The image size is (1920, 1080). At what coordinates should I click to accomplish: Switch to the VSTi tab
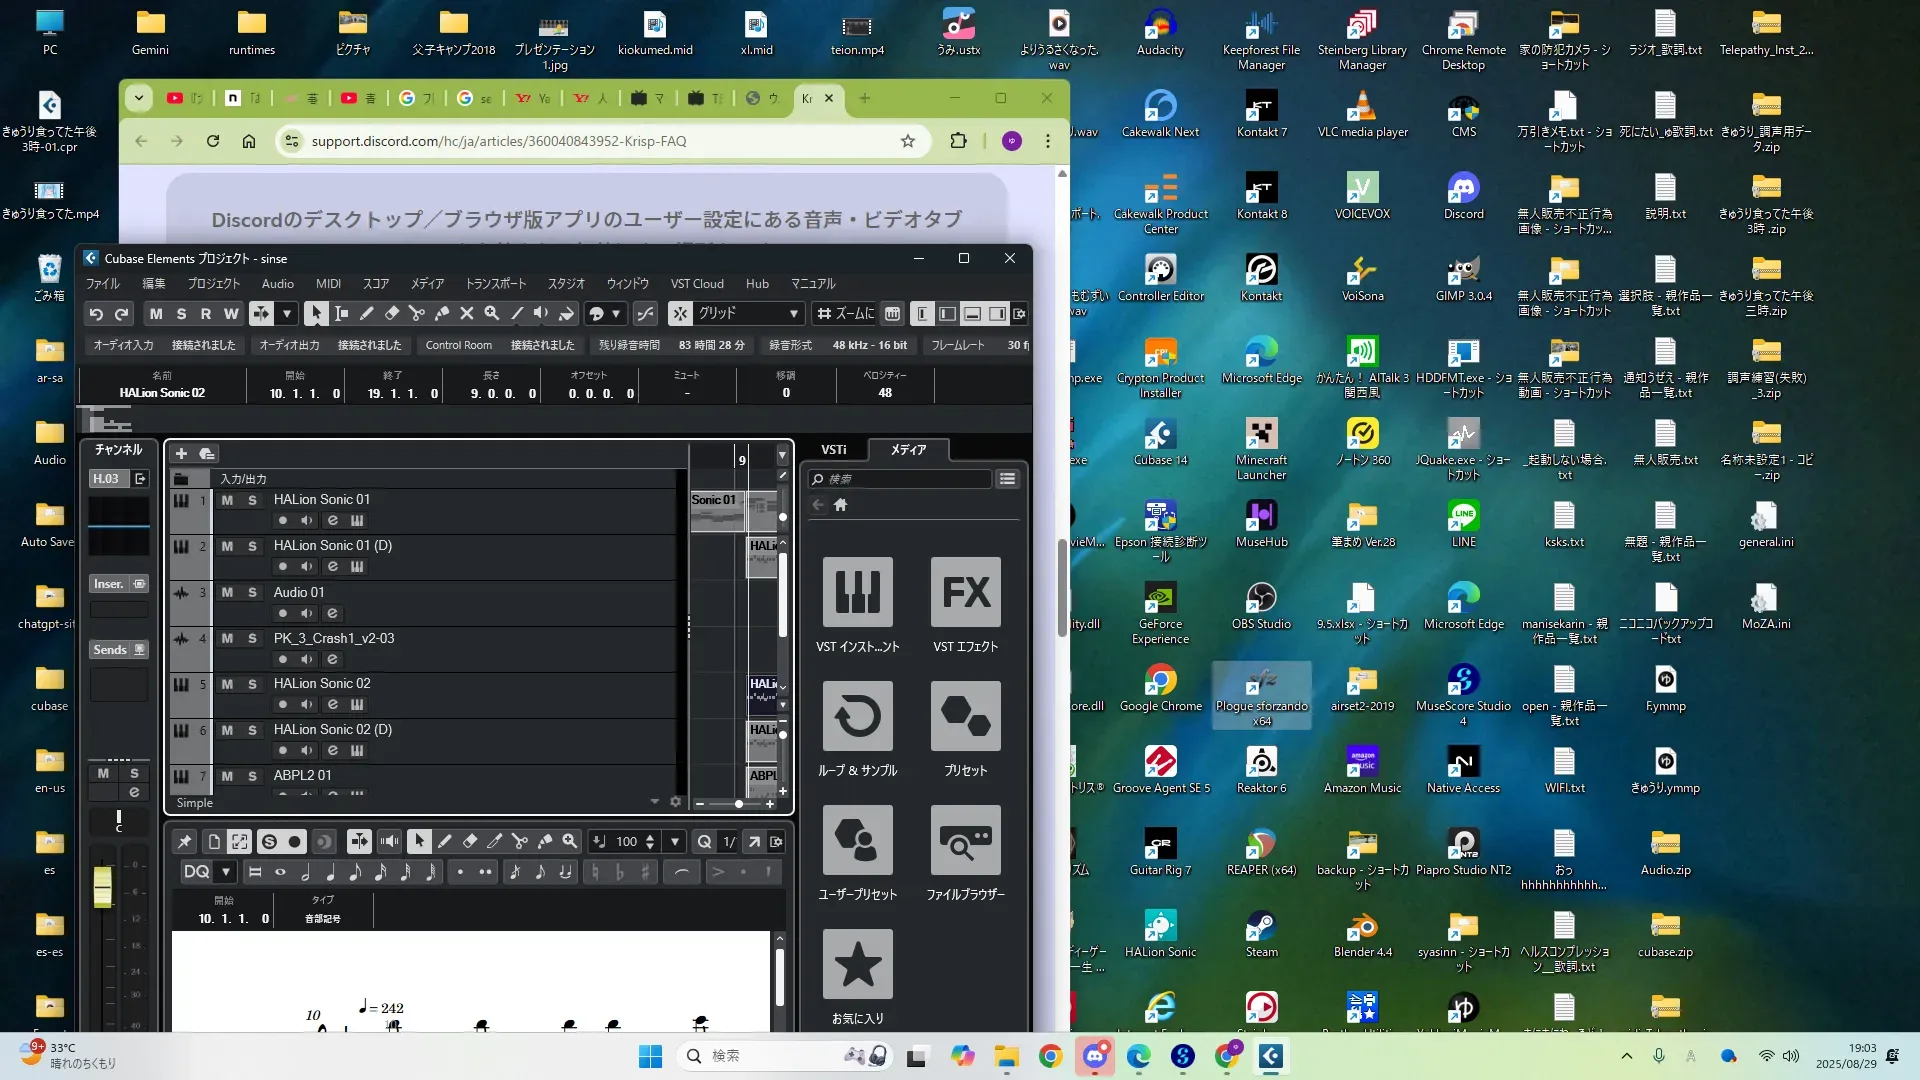click(833, 450)
